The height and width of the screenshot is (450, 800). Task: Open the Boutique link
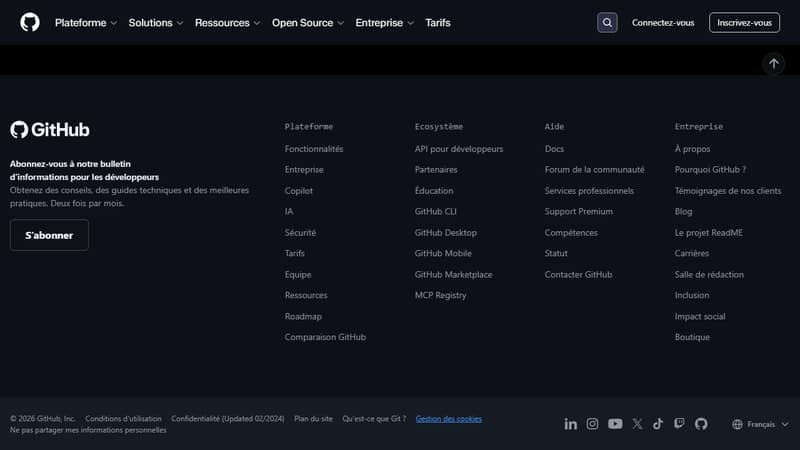pyautogui.click(x=692, y=337)
